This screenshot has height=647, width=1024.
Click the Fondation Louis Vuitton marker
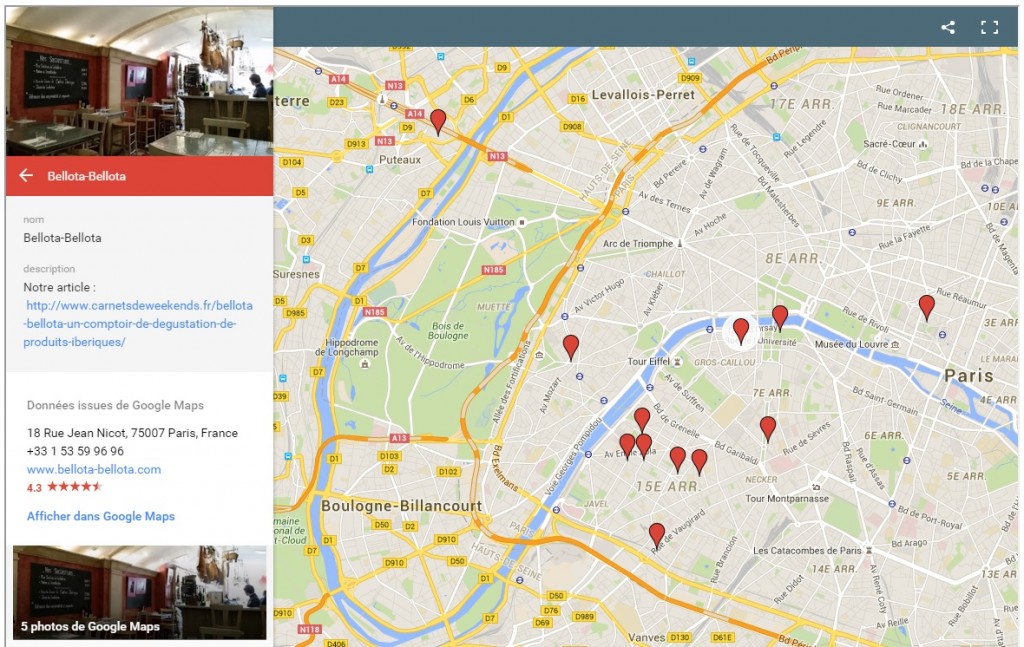tap(522, 222)
